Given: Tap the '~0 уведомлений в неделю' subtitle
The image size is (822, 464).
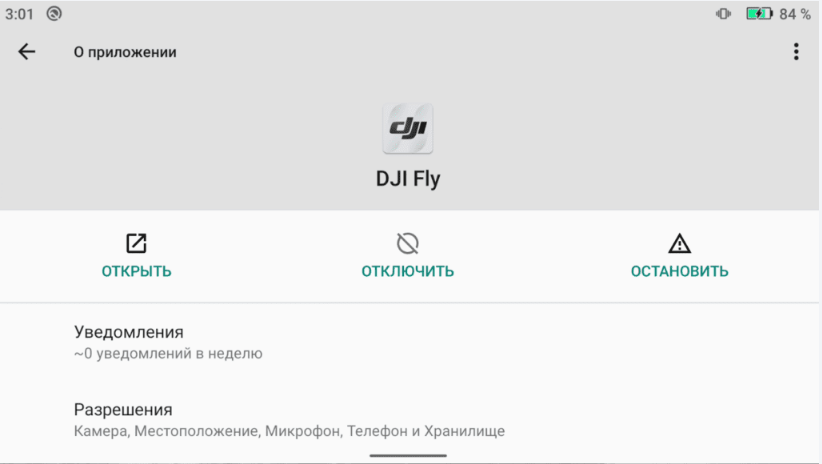Looking at the screenshot, I should (168, 353).
